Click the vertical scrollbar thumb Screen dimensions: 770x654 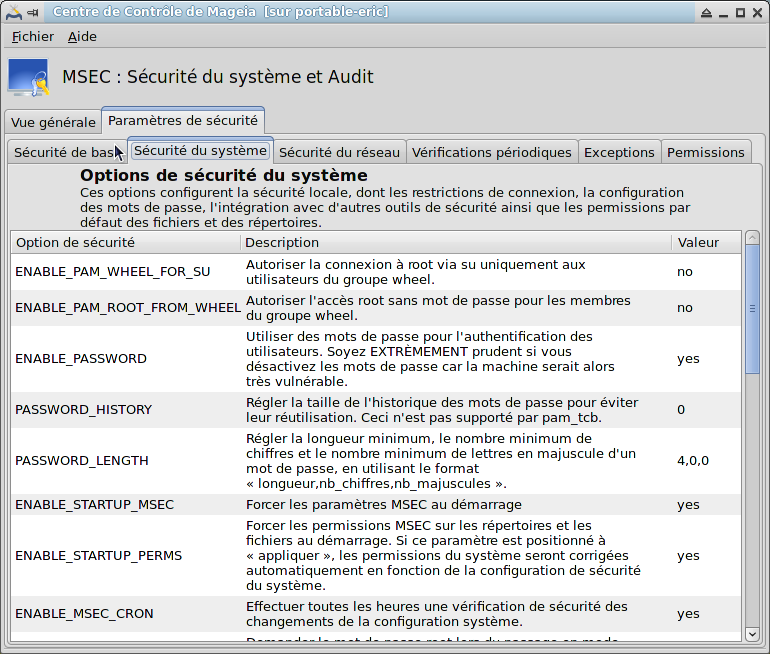pos(752,309)
